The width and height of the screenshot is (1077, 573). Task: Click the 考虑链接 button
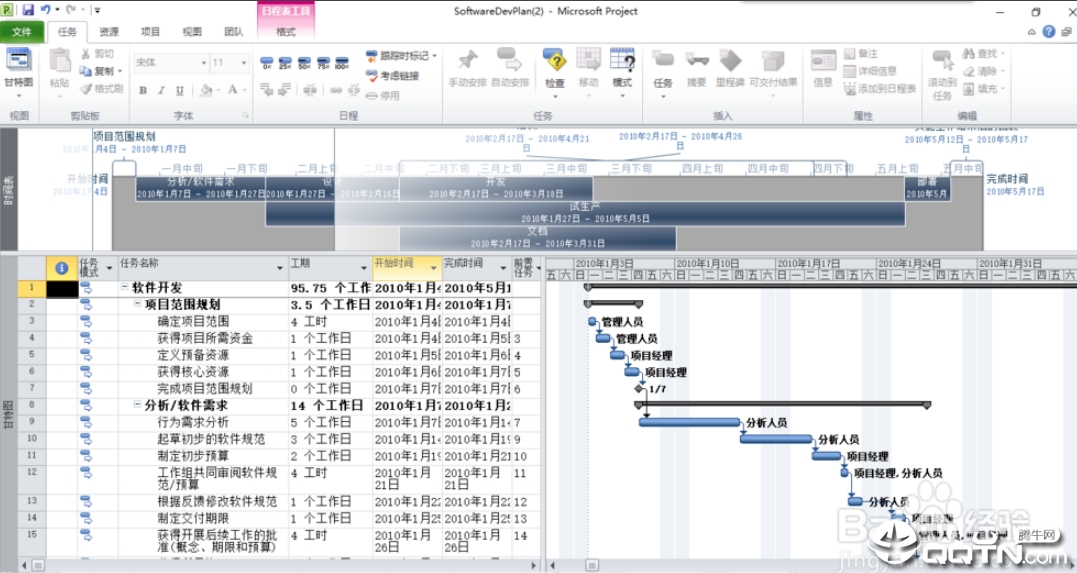tap(391, 76)
